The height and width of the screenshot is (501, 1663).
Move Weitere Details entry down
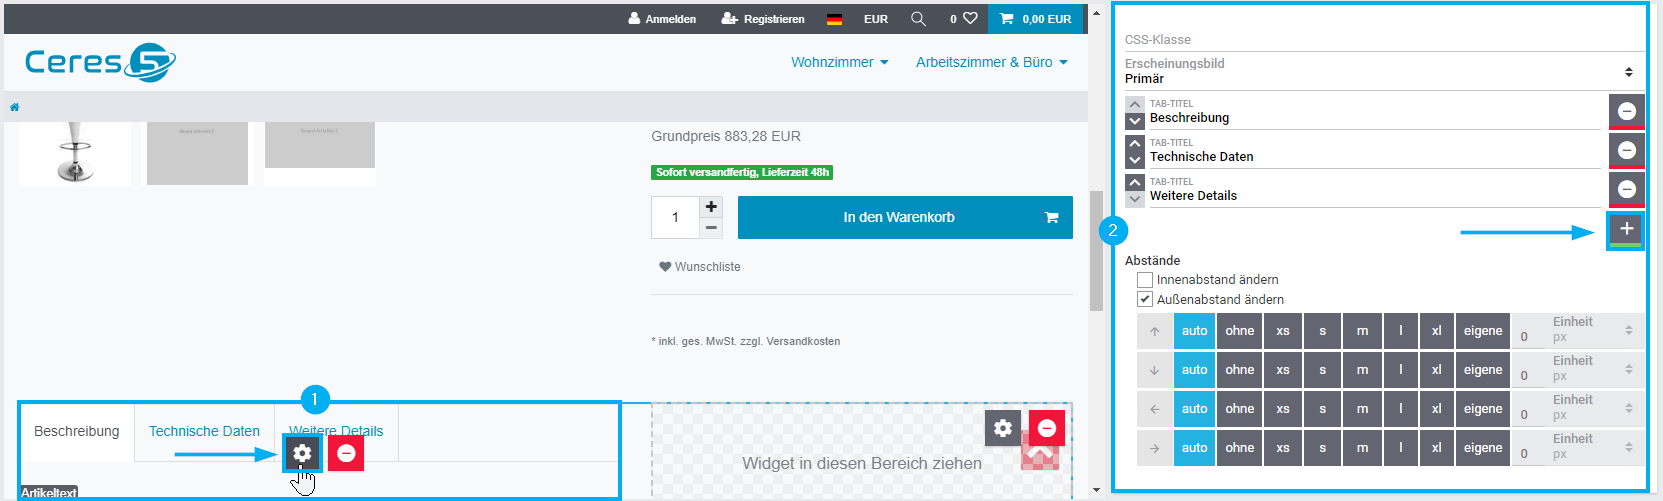1134,199
